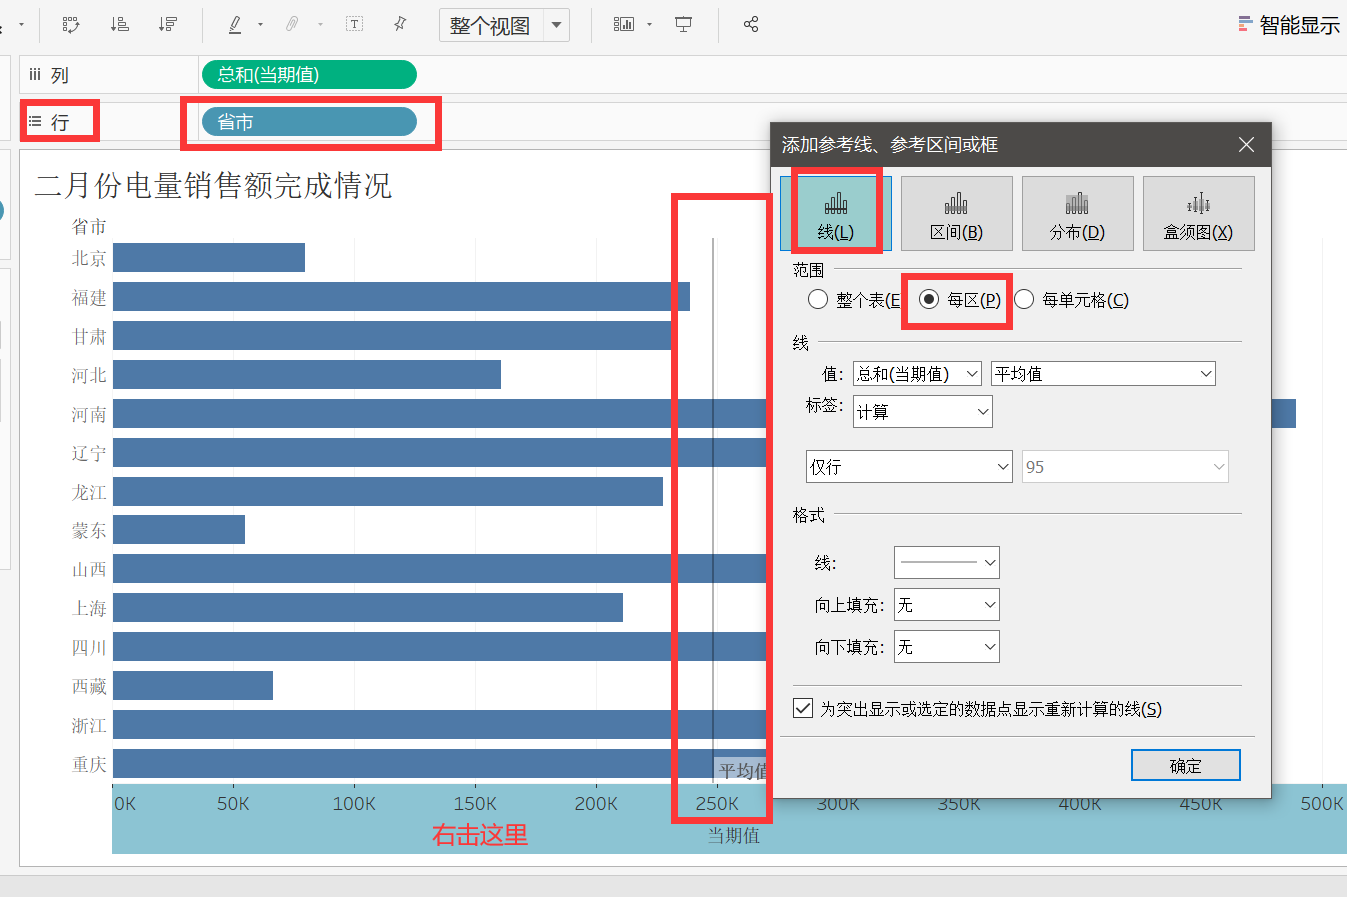This screenshot has height=897, width=1347.
Task: Select the 区间(B) option
Action: [x=956, y=212]
